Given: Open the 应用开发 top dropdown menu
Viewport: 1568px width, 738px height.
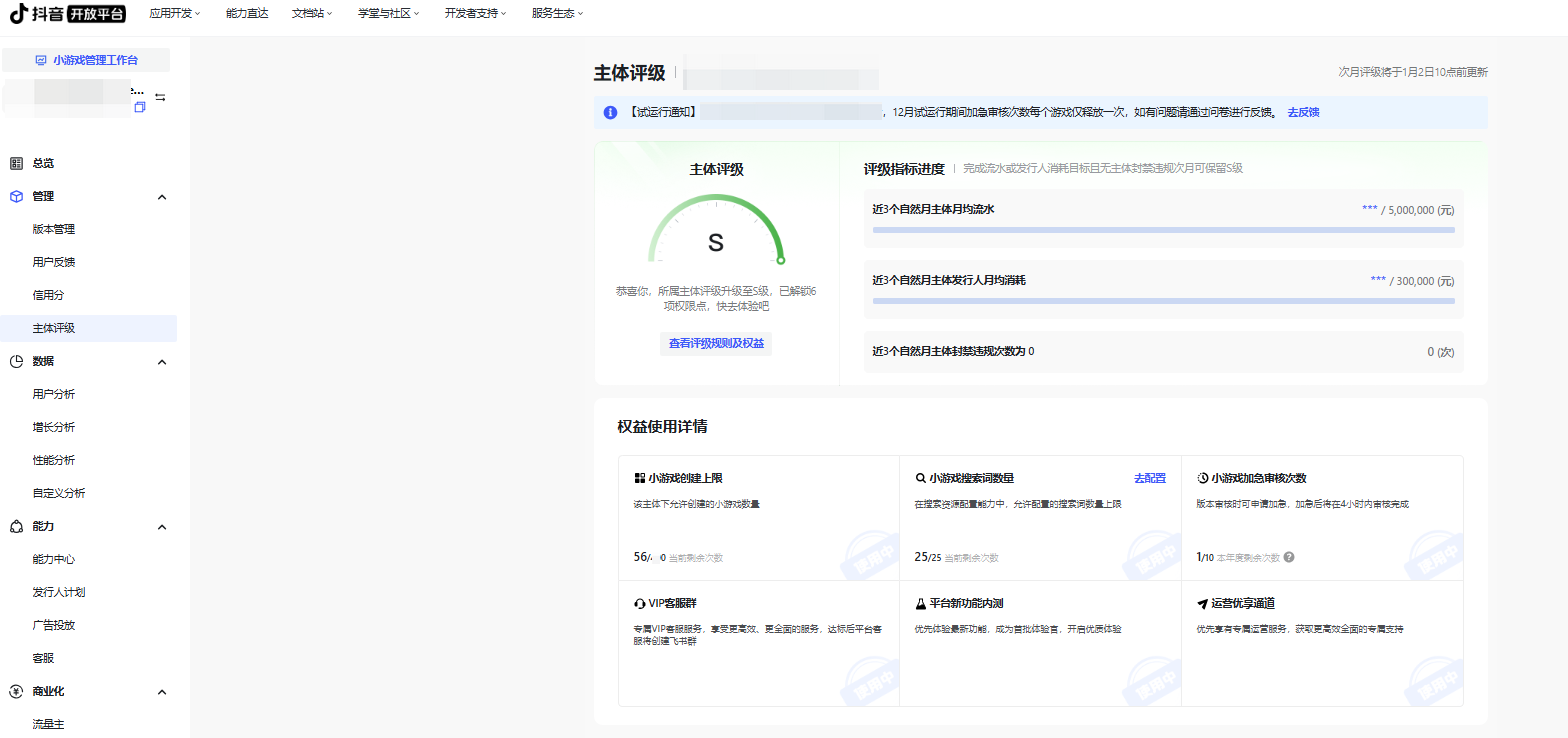Looking at the screenshot, I should (174, 13).
